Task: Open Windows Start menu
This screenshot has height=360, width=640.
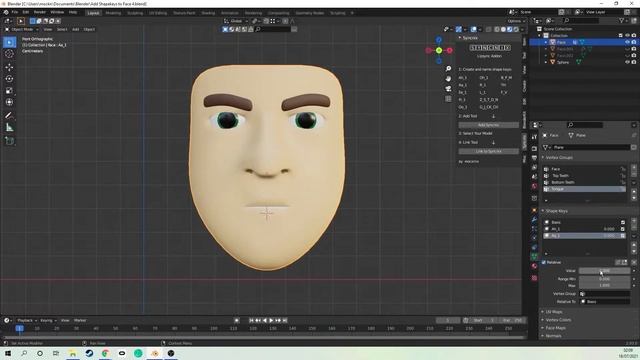Action: (8, 353)
